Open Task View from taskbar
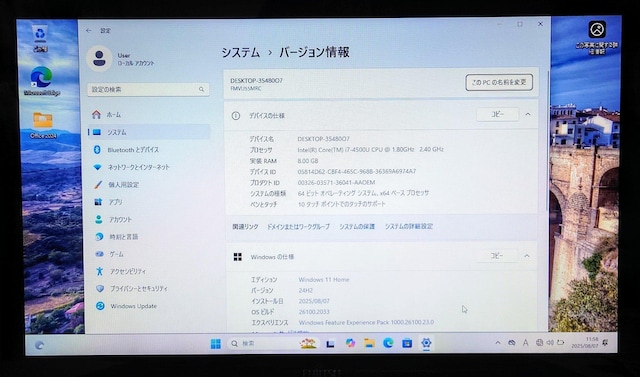640x377 pixels. click(x=330, y=344)
